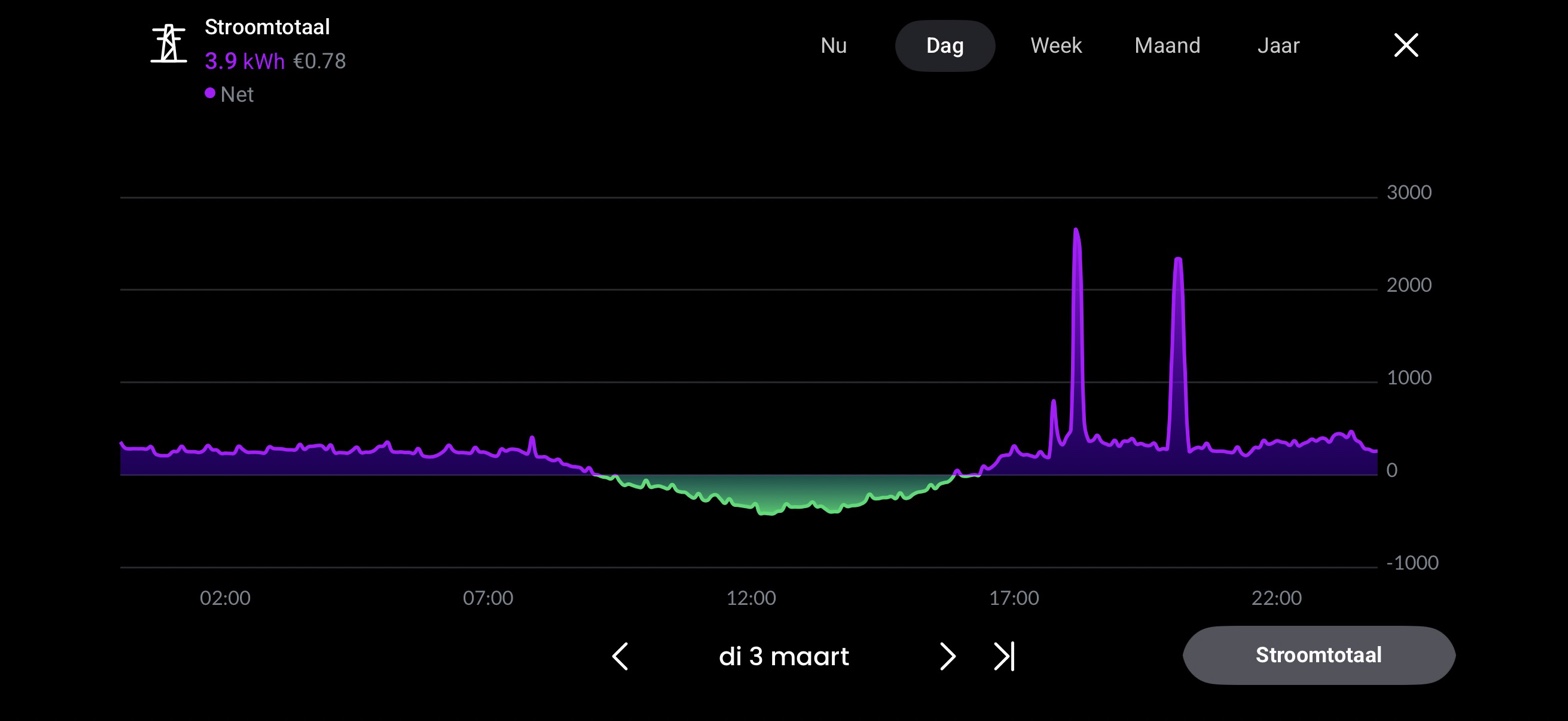This screenshot has height=721, width=1568.
Task: Open the Maand tab
Action: tap(1167, 46)
